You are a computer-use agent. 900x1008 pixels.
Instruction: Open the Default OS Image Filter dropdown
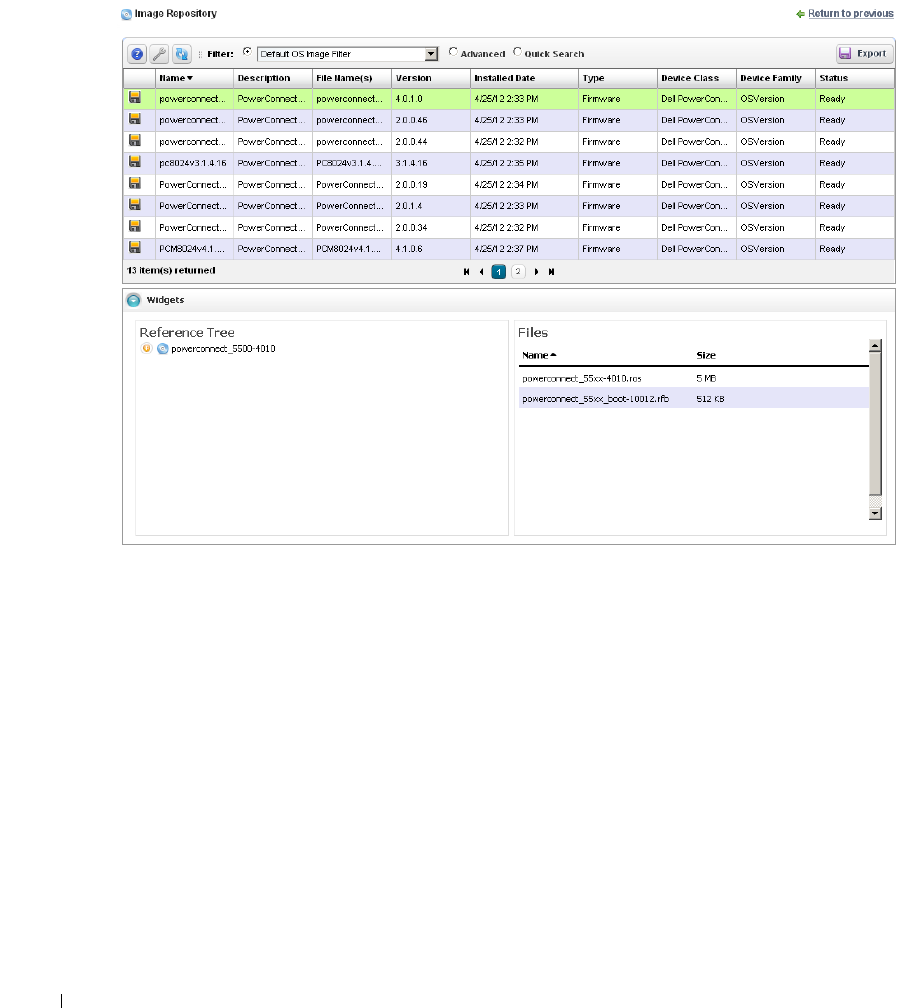(431, 54)
